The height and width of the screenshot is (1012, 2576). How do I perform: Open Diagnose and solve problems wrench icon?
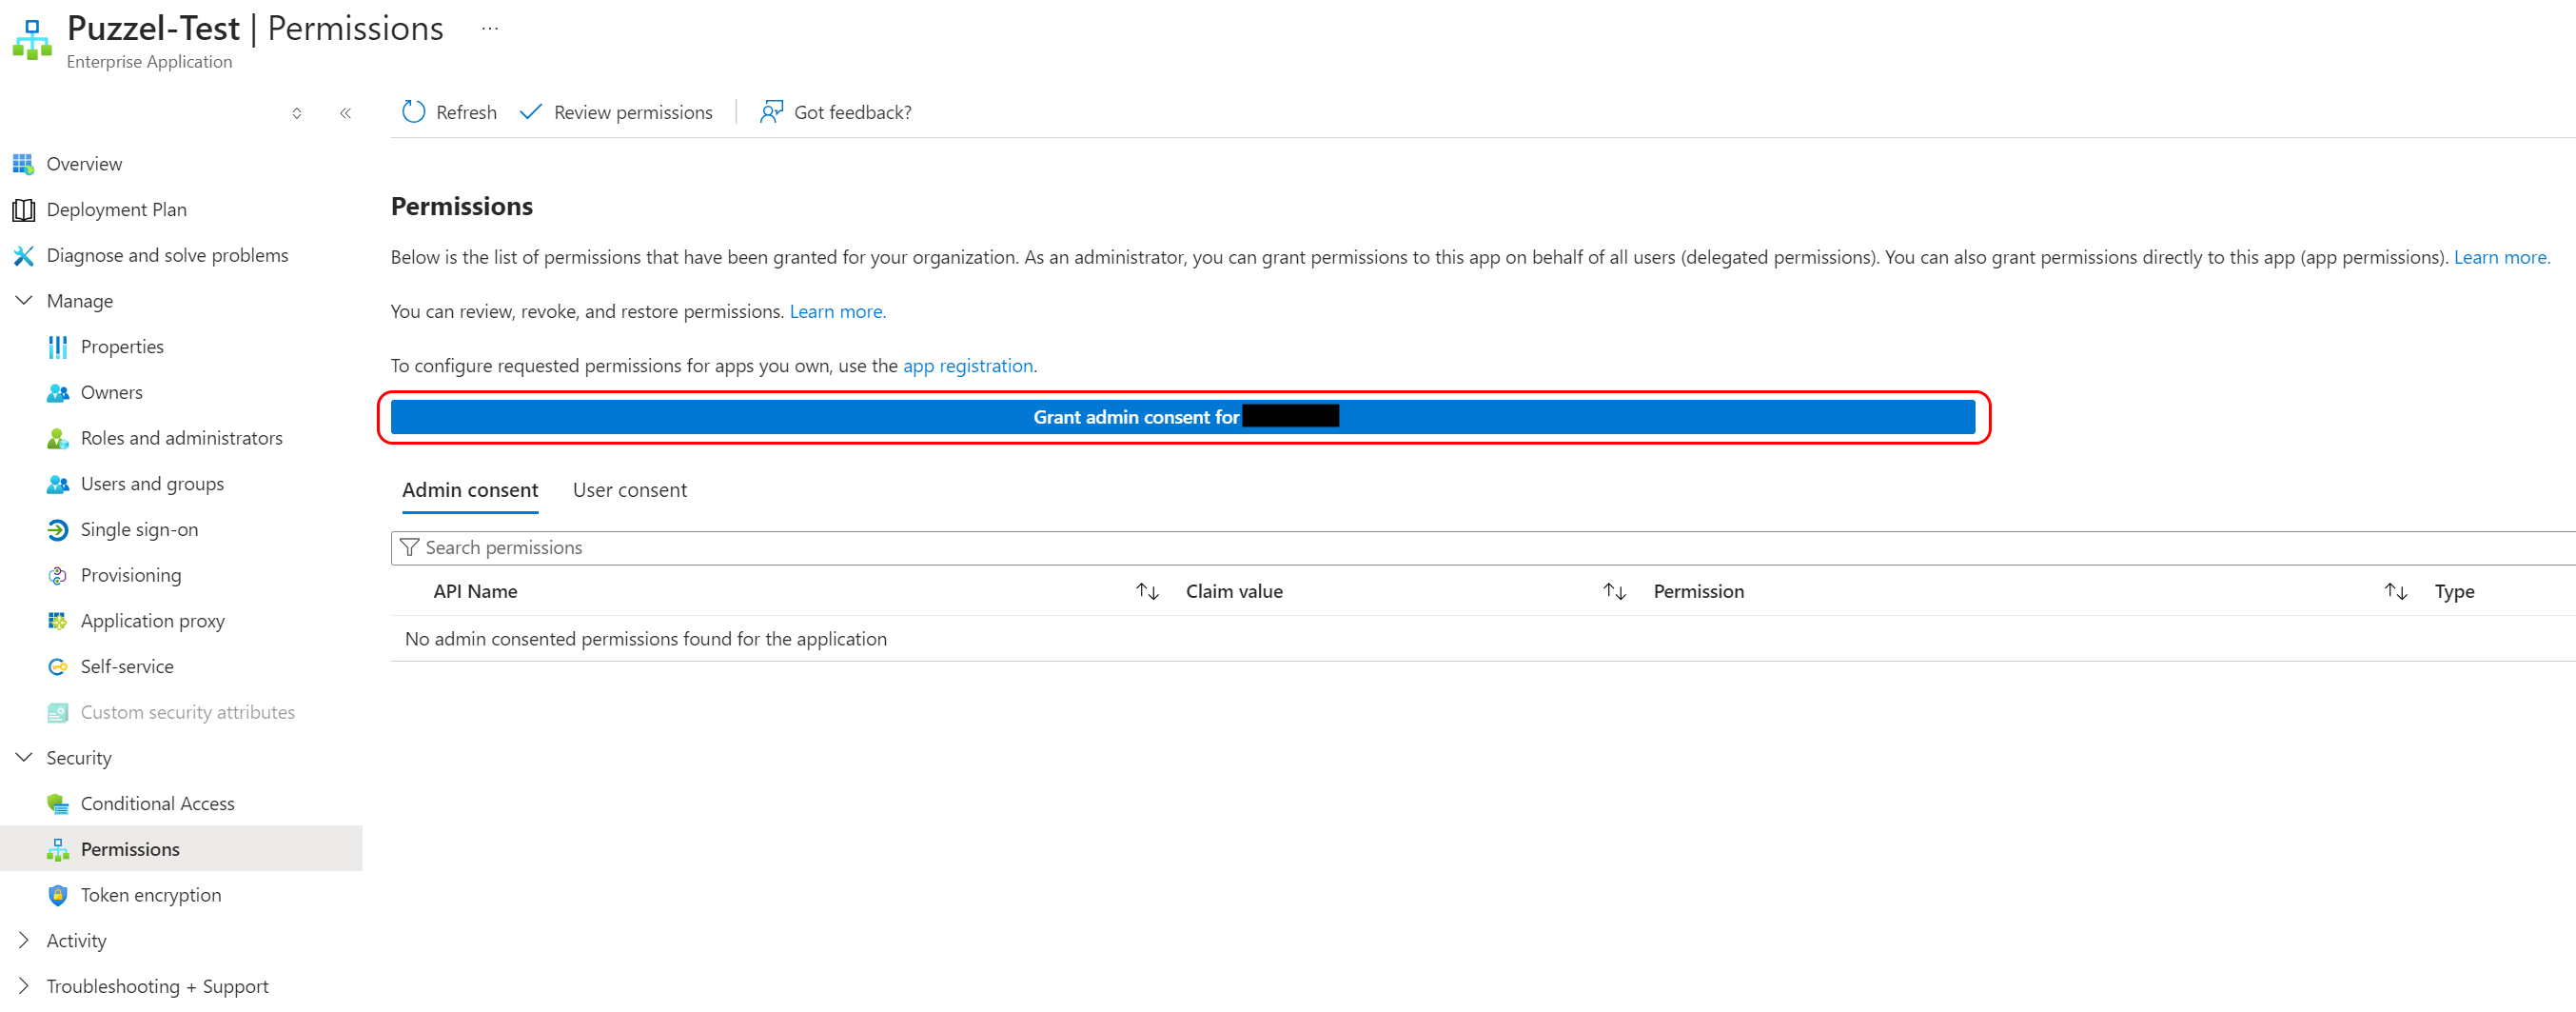click(x=23, y=256)
